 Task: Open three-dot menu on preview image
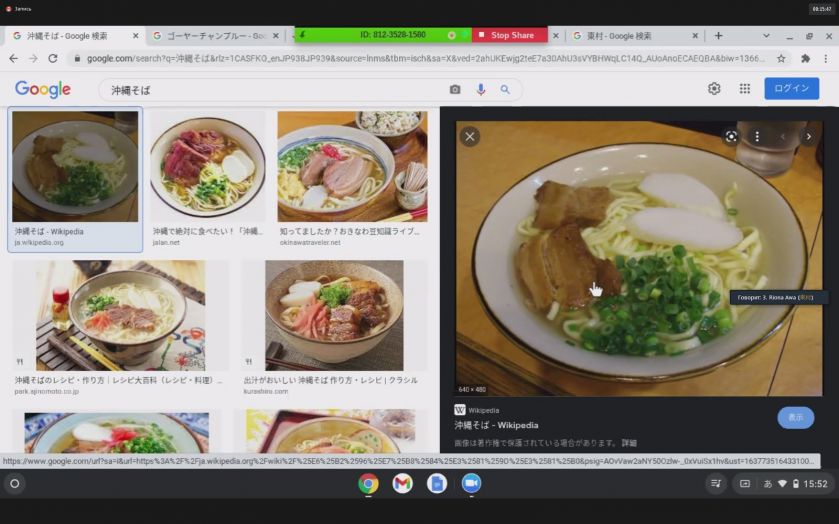pos(757,137)
